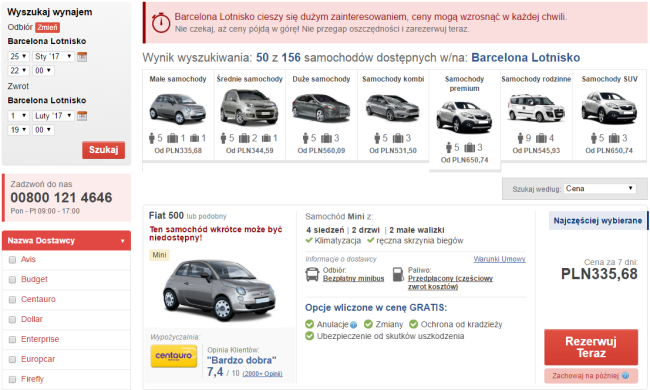Tick the Europcar supplier checkbox
The width and height of the screenshot is (650, 390).
tap(12, 359)
